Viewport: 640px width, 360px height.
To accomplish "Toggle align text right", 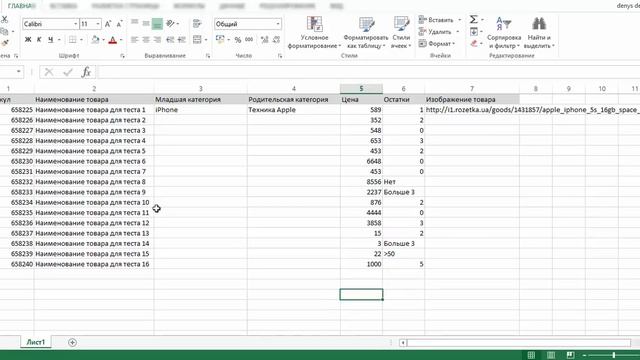I will tap(157, 40).
